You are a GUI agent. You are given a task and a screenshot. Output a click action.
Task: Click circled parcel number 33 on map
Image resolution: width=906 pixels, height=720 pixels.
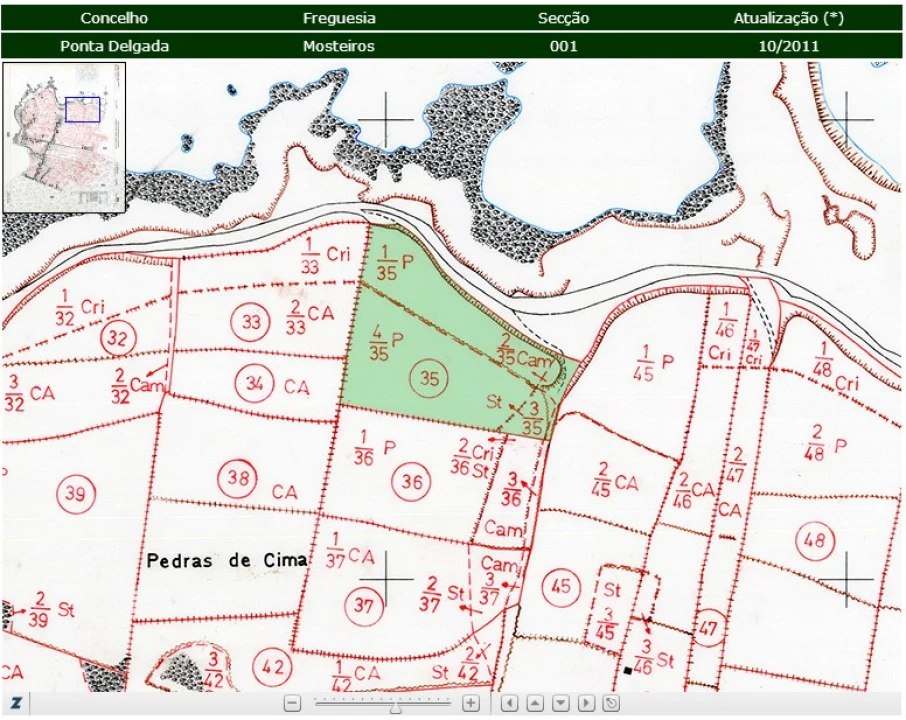tap(250, 322)
